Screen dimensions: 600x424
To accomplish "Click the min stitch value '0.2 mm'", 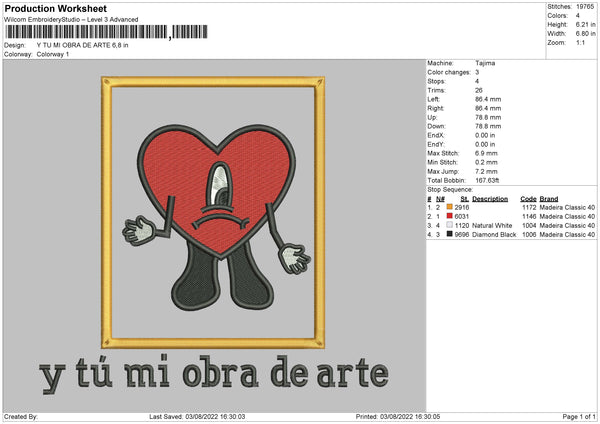I will [x=486, y=162].
